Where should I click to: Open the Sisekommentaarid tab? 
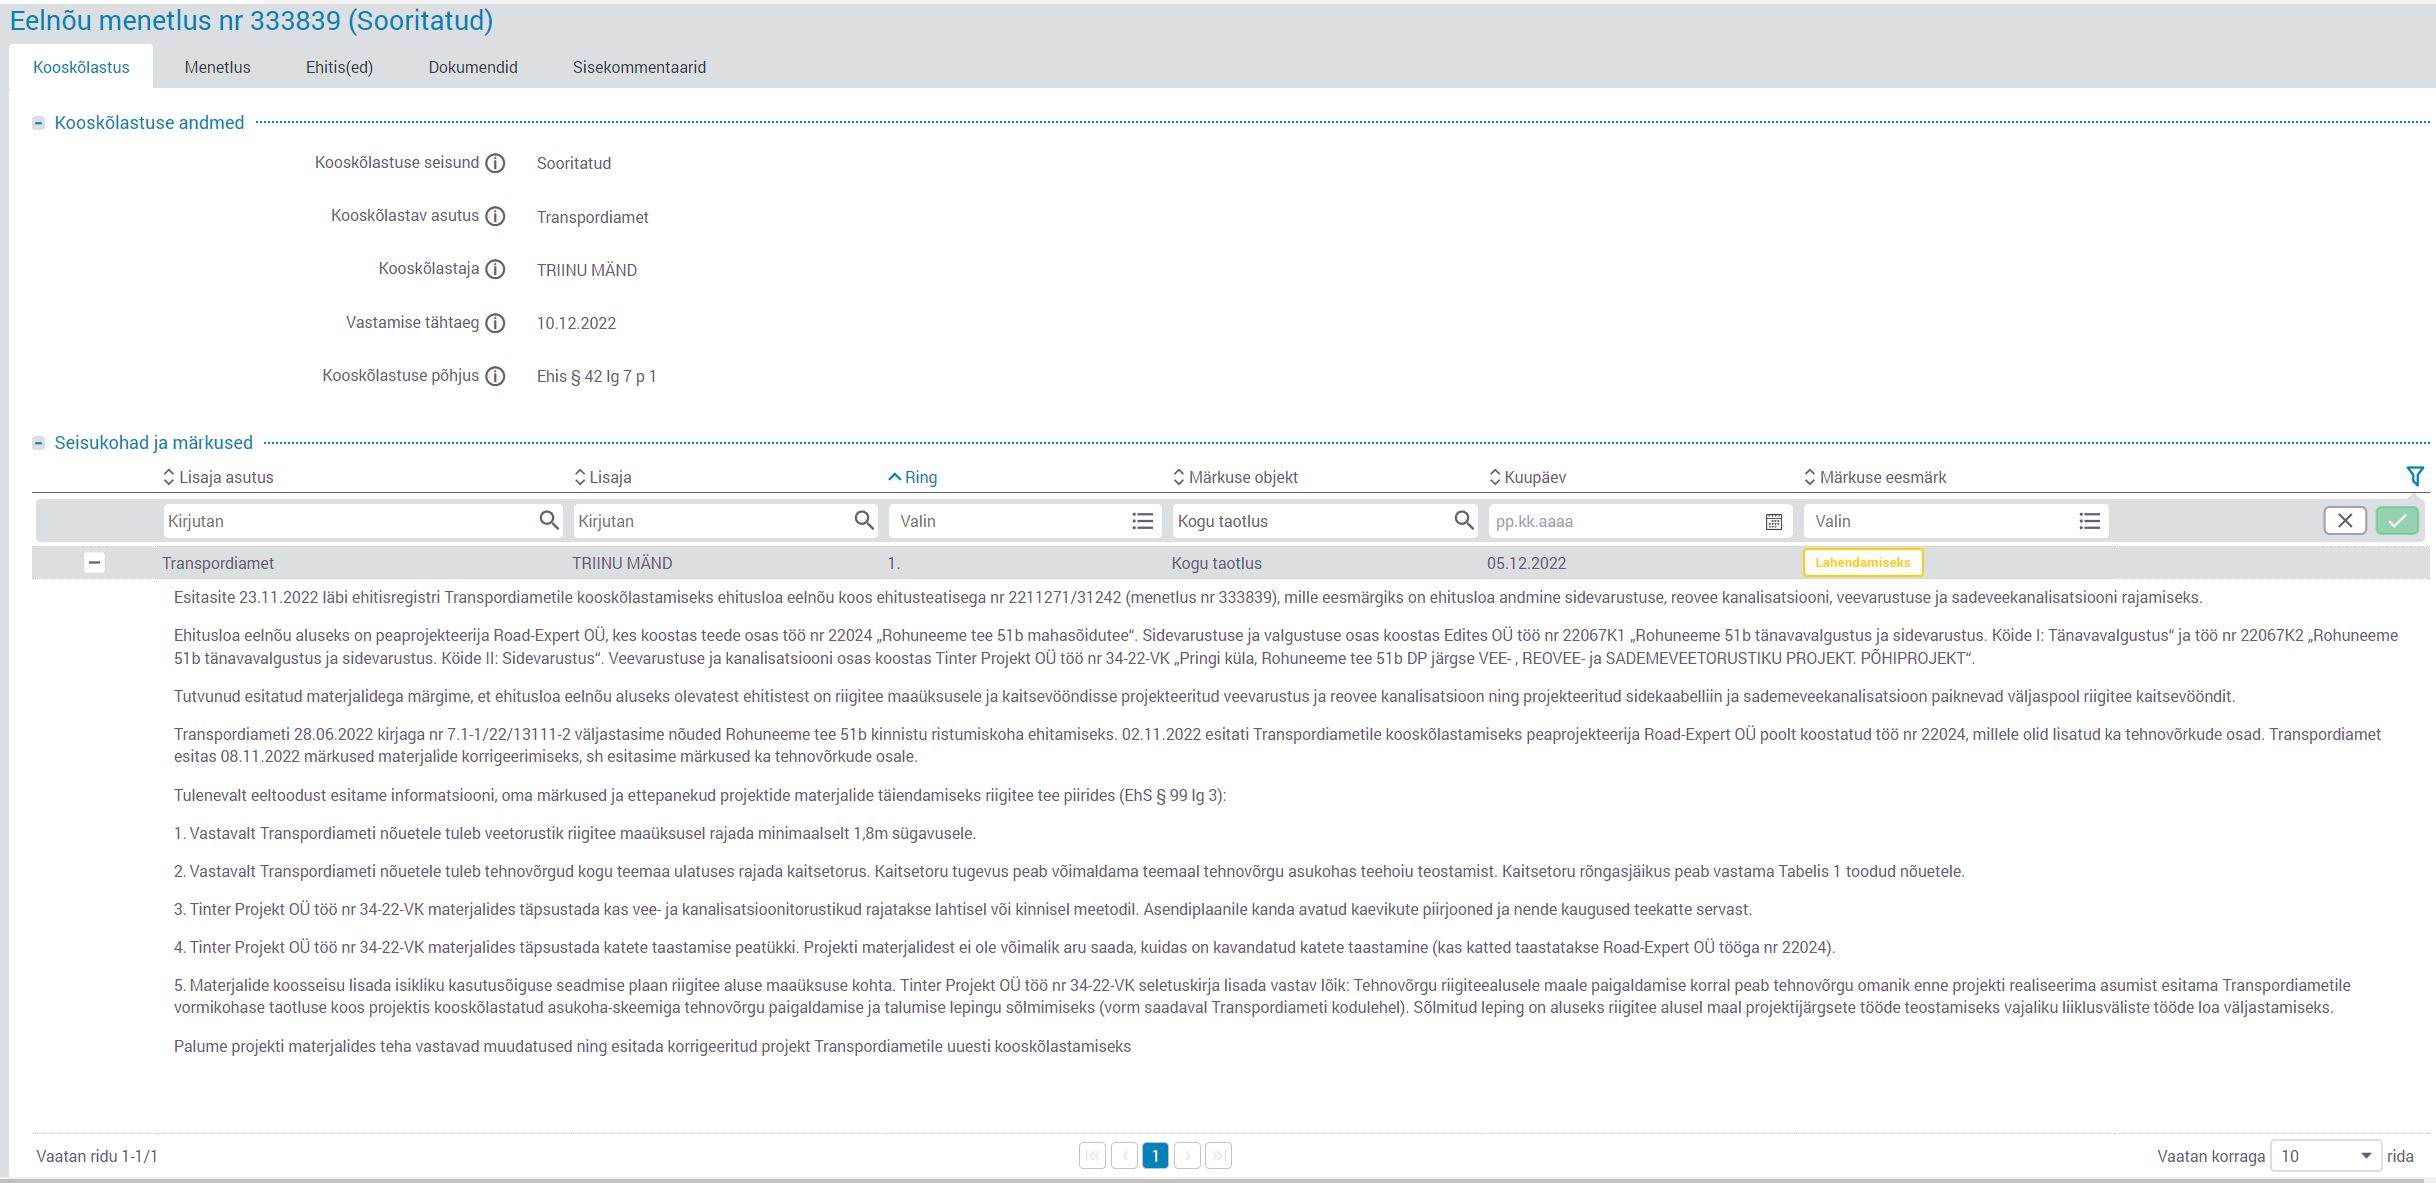pos(639,67)
